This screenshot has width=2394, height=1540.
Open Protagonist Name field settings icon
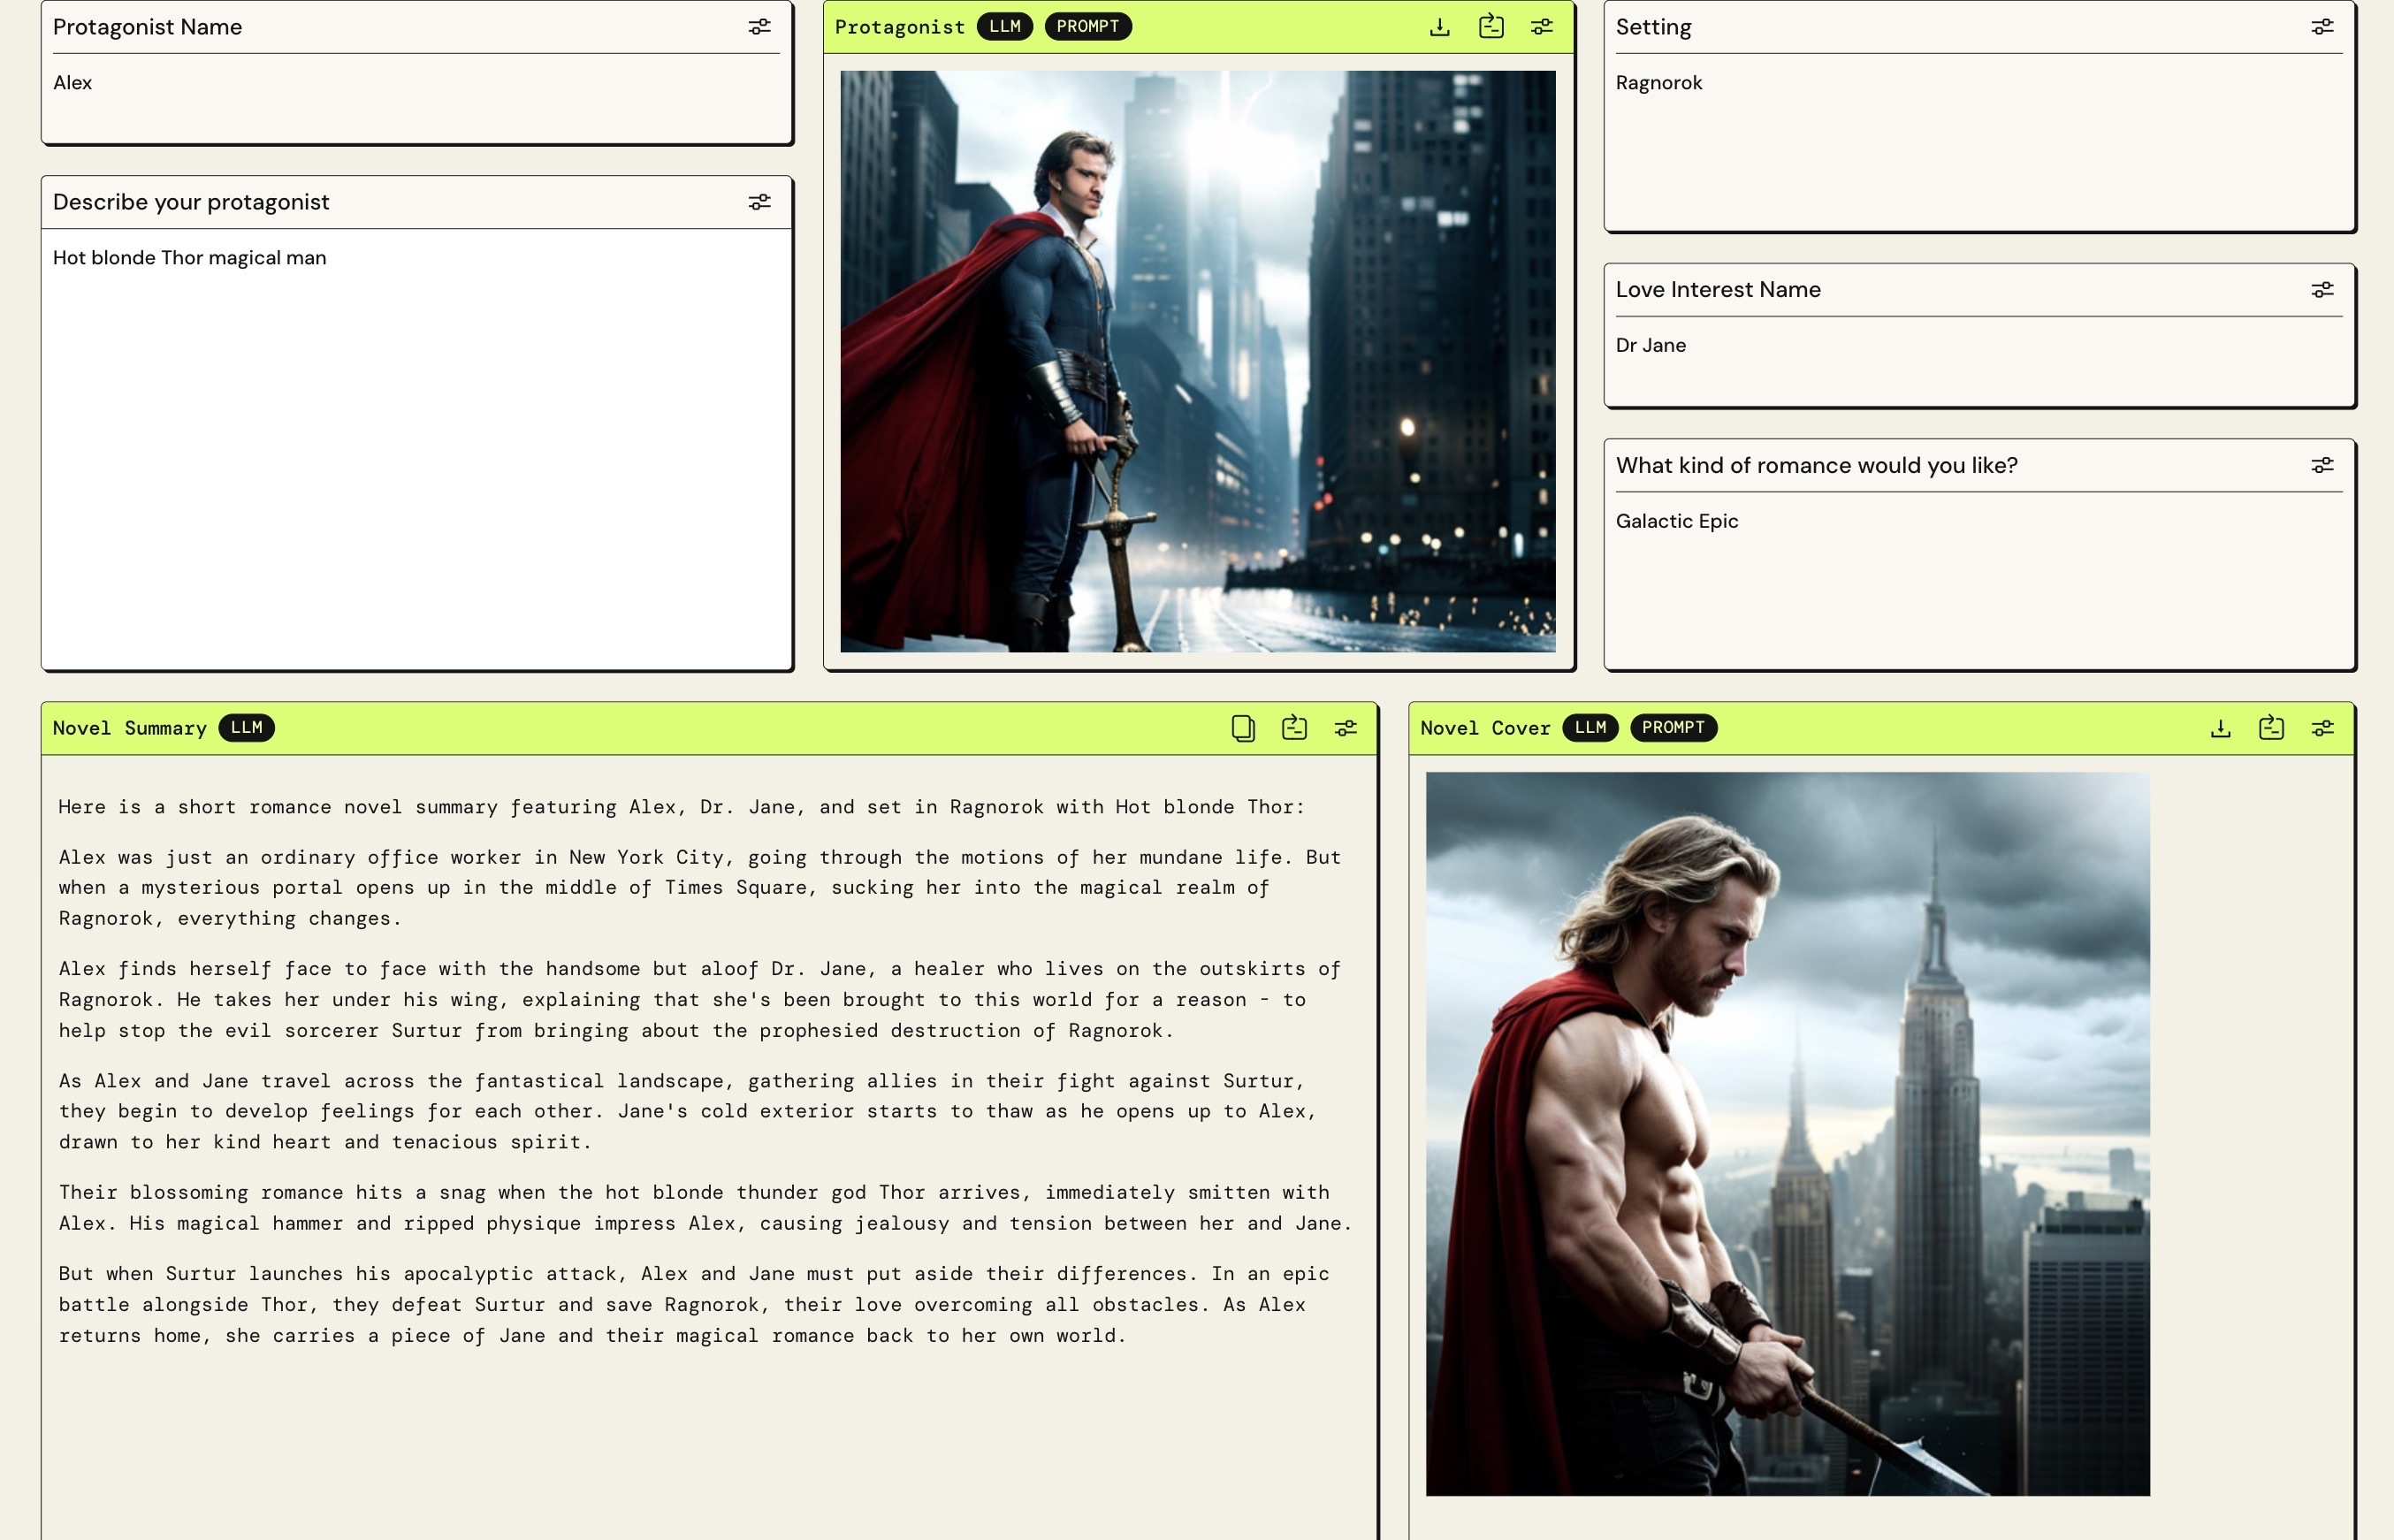coord(760,27)
